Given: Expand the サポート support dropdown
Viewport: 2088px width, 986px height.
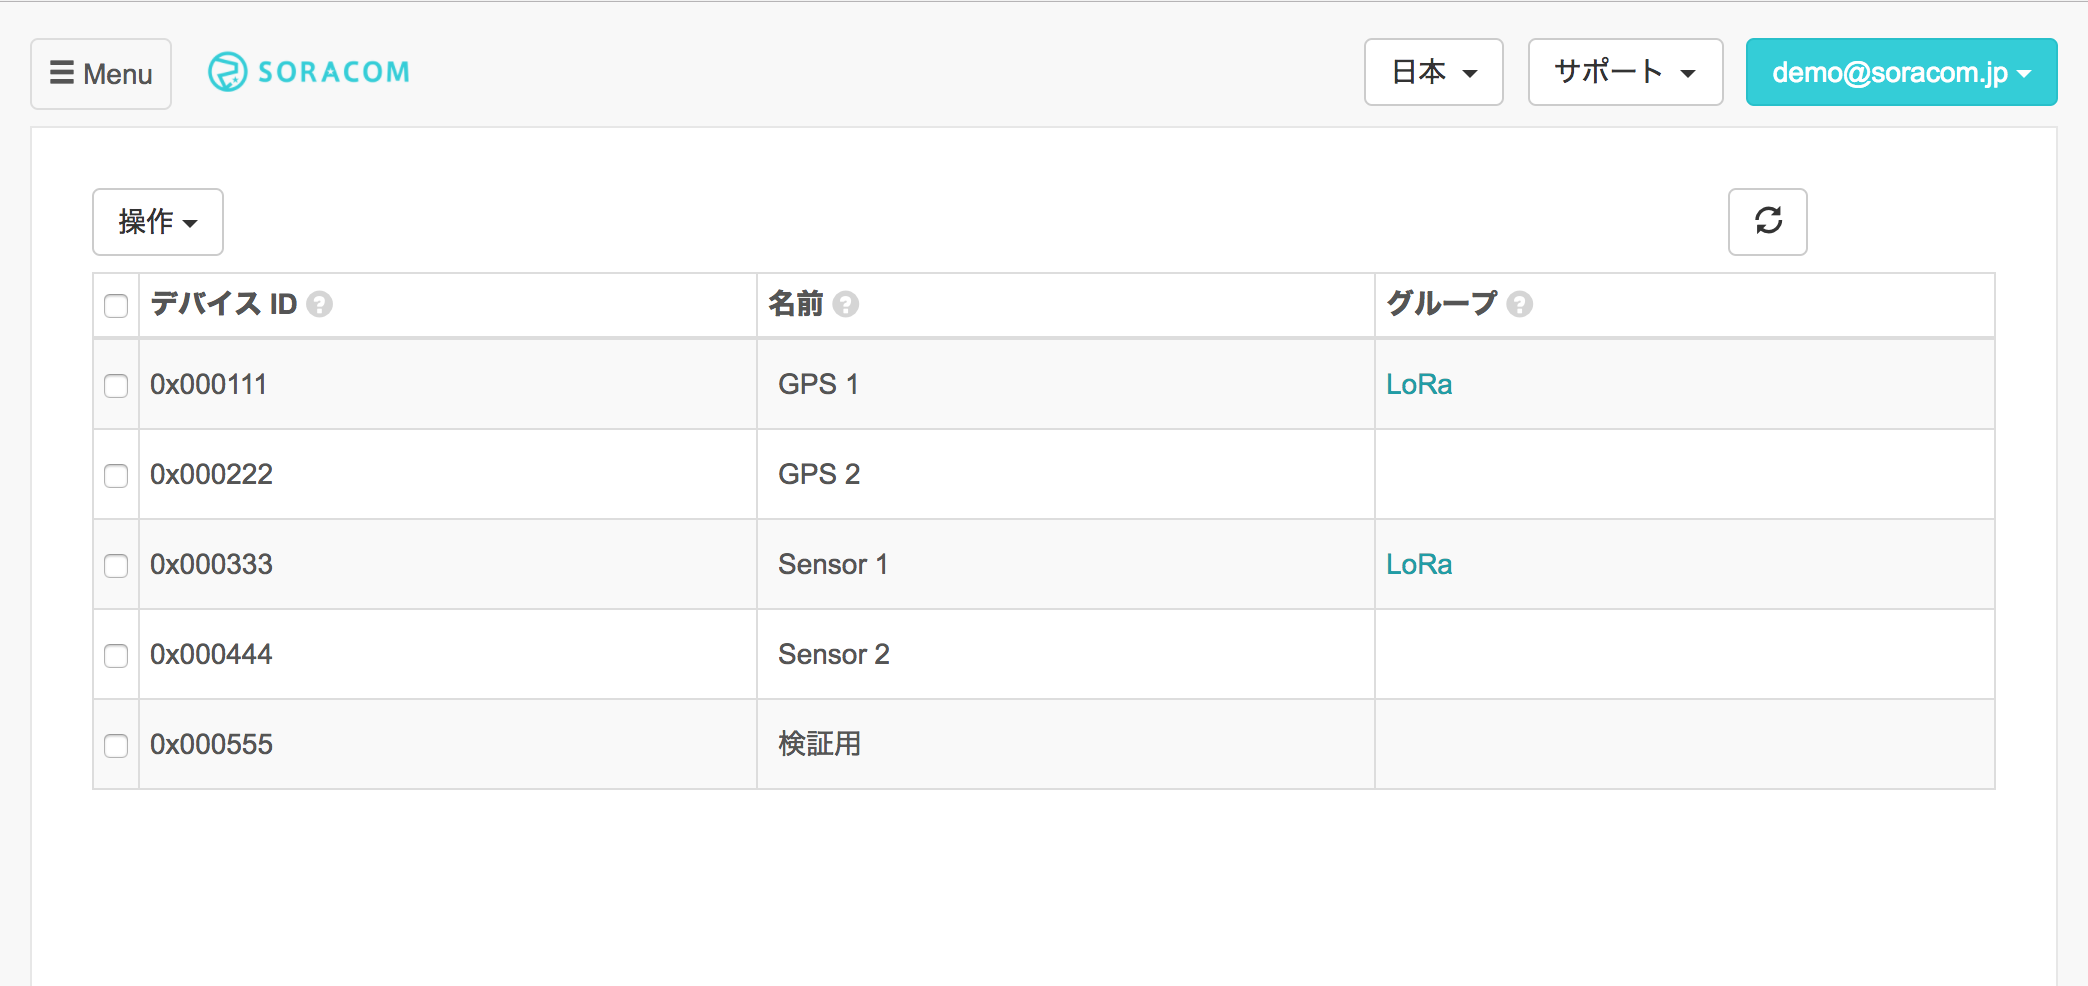Looking at the screenshot, I should (x=1625, y=72).
